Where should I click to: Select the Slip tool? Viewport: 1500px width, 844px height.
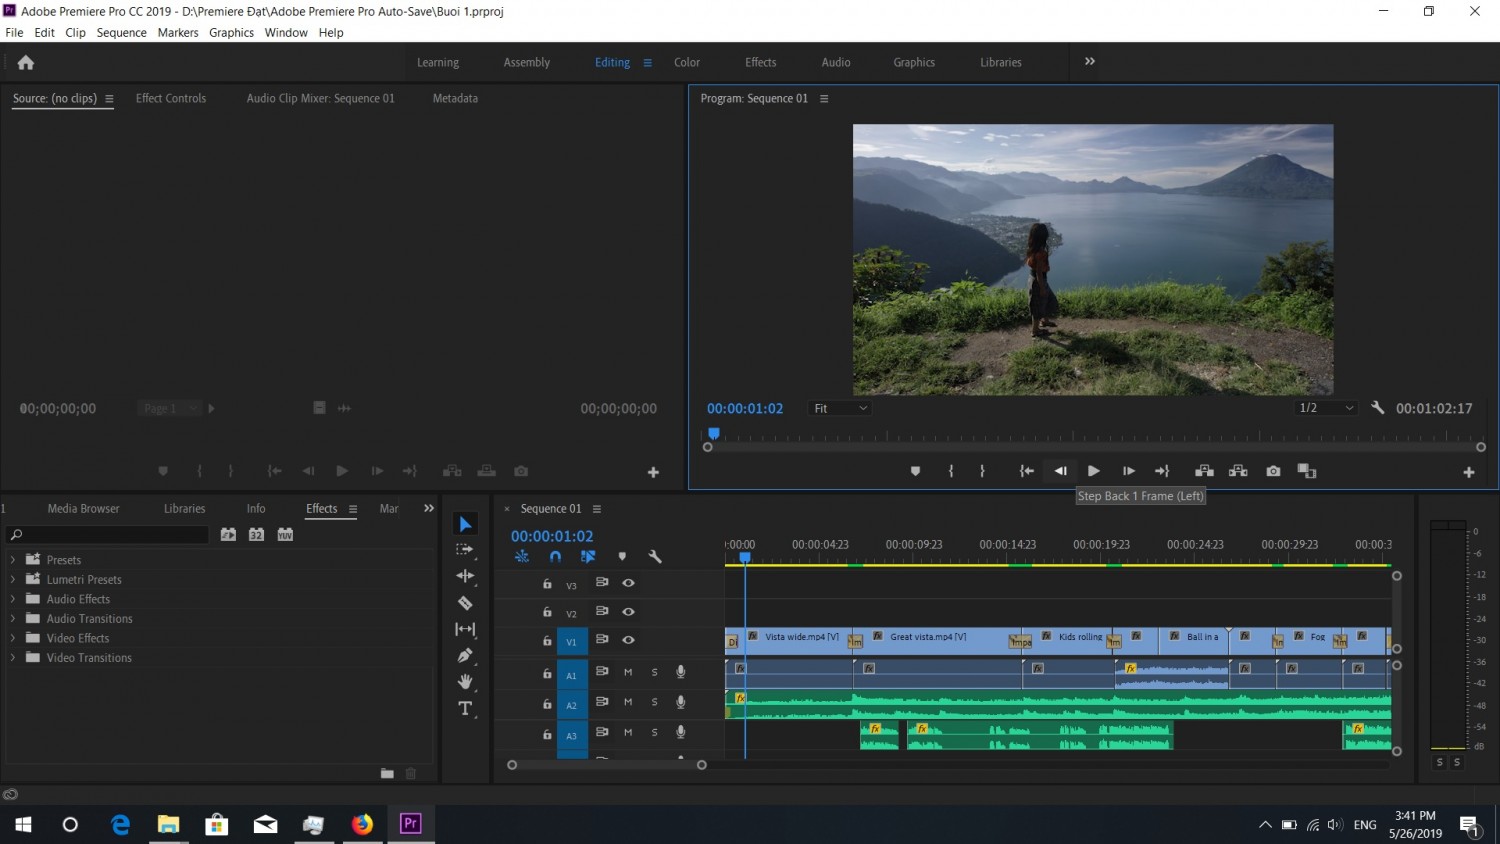465,629
